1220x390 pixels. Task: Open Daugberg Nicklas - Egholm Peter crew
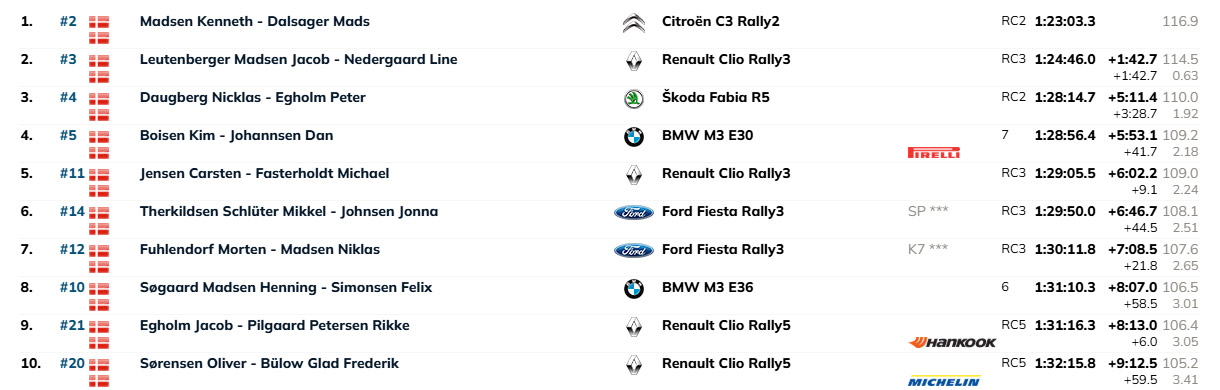(x=253, y=98)
